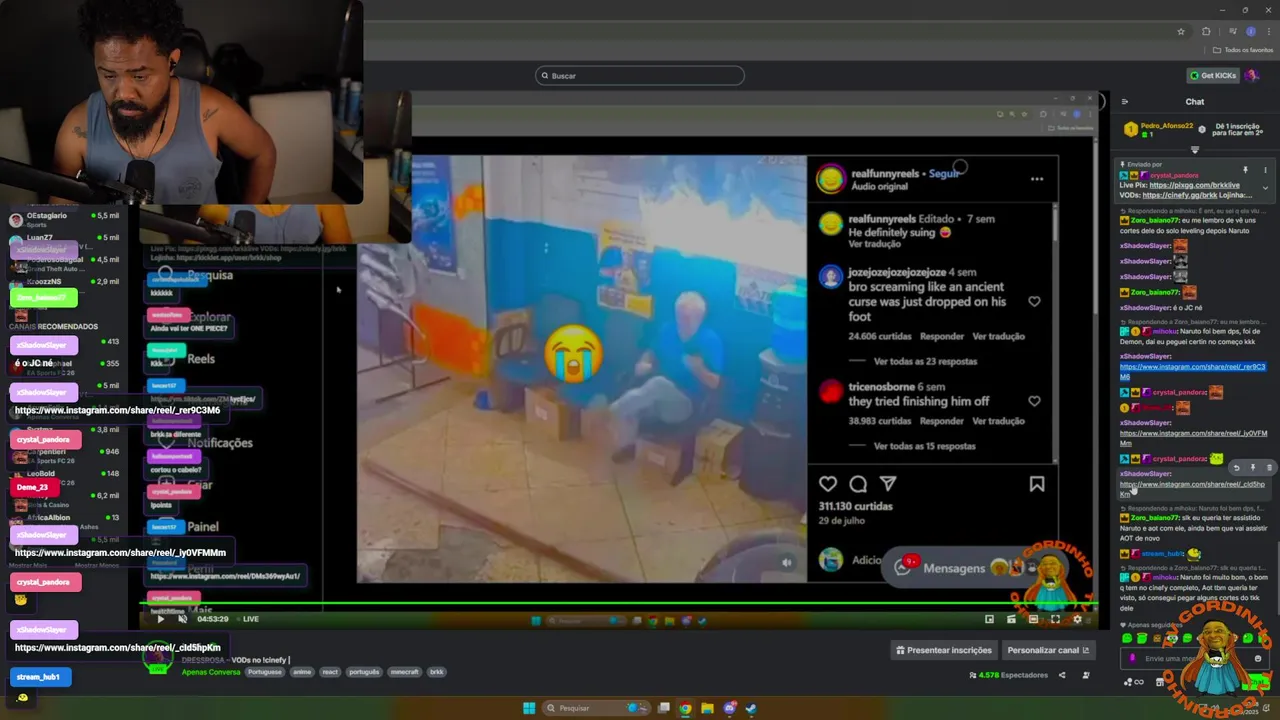Image resolution: width=1280 pixels, height=720 pixels.
Task: Open File Explorer from the Windows taskbar
Action: click(707, 708)
